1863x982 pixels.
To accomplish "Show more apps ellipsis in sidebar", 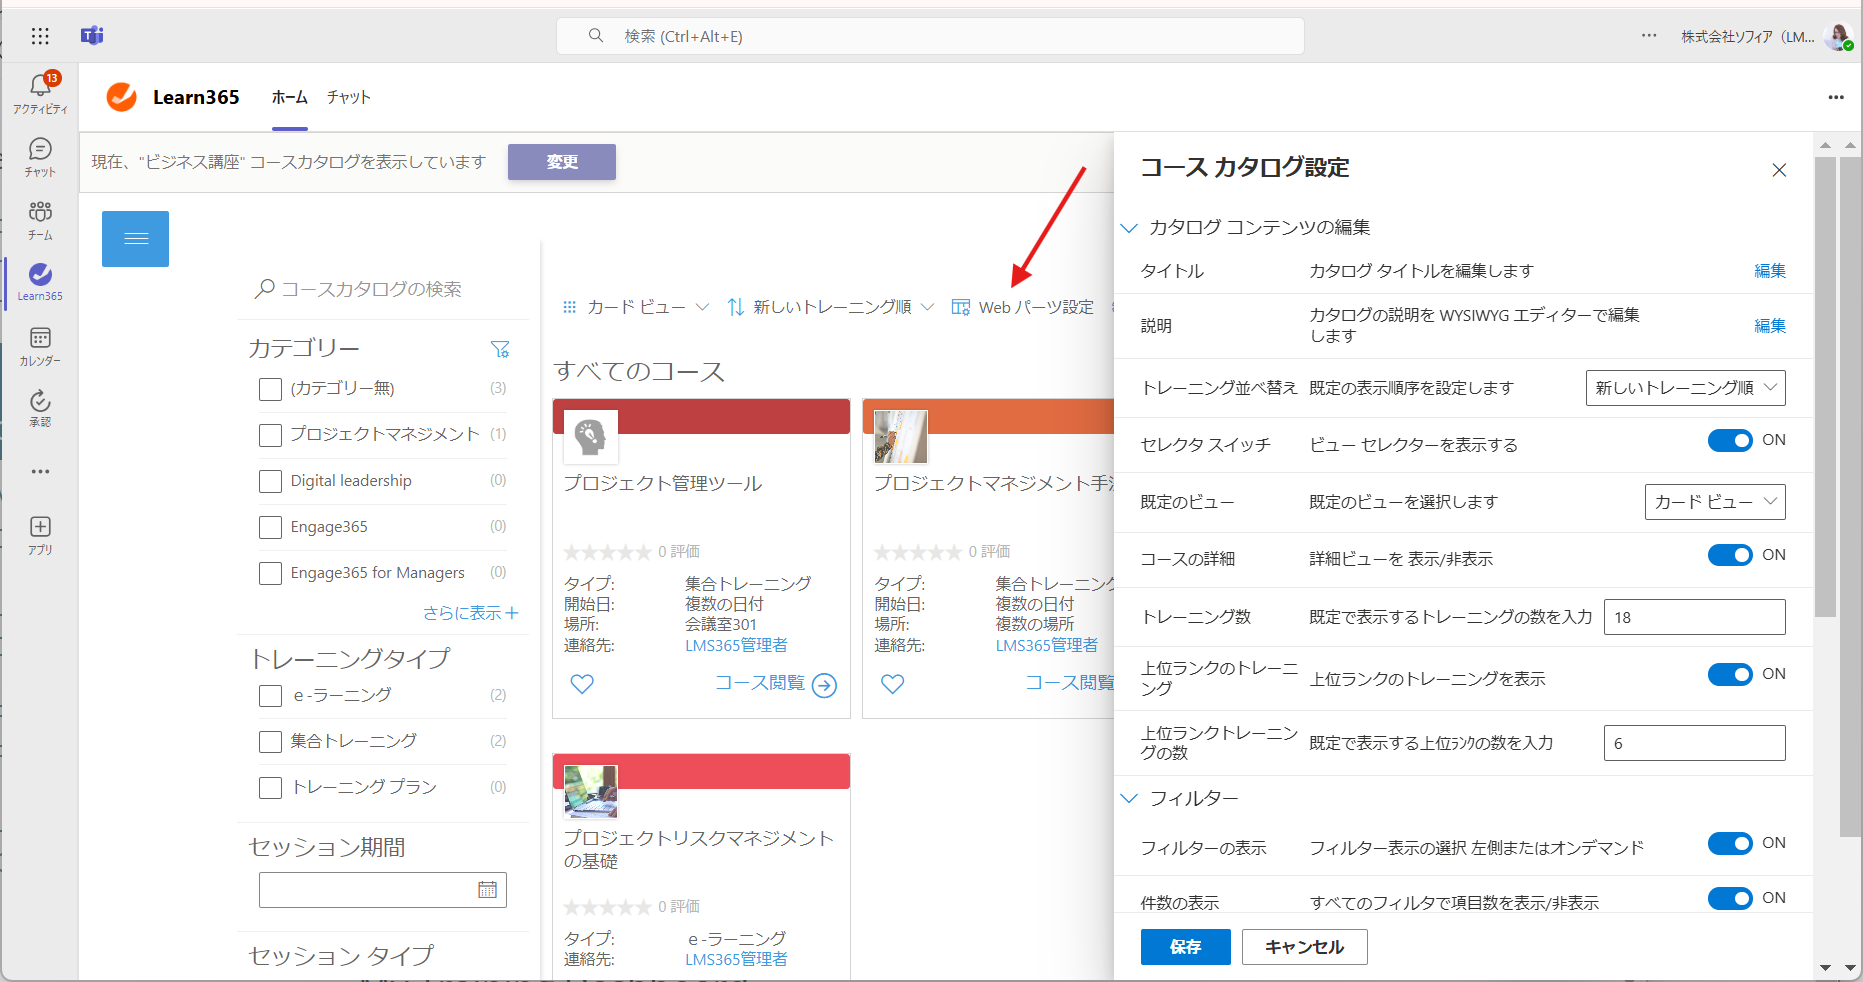I will click(40, 471).
